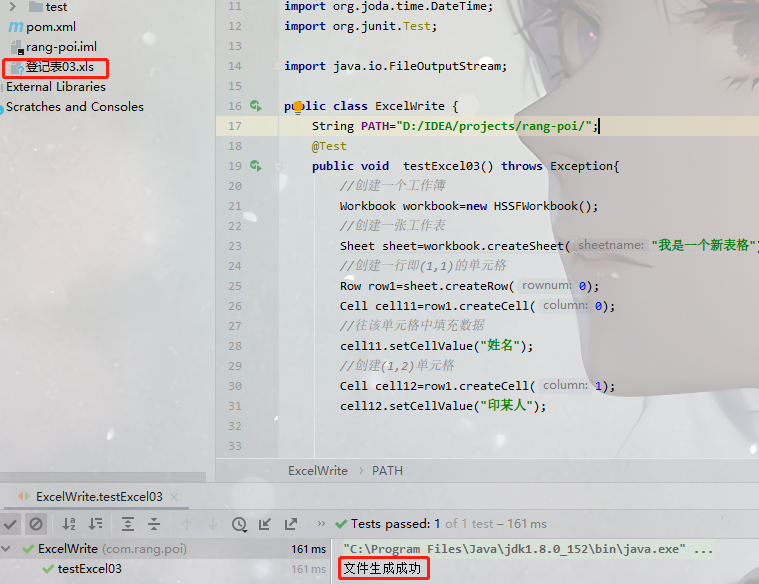Image resolution: width=759 pixels, height=584 pixels.
Task: Click line number 33 in the gutter
Action: click(x=235, y=446)
